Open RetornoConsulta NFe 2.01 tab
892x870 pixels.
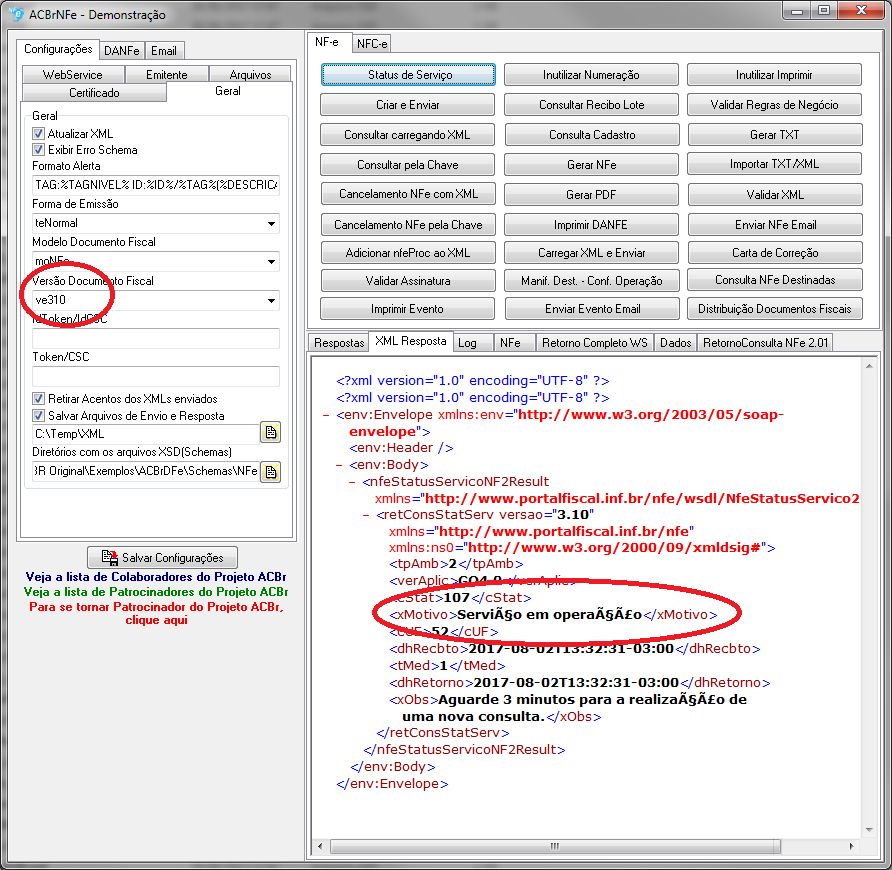tap(765, 343)
